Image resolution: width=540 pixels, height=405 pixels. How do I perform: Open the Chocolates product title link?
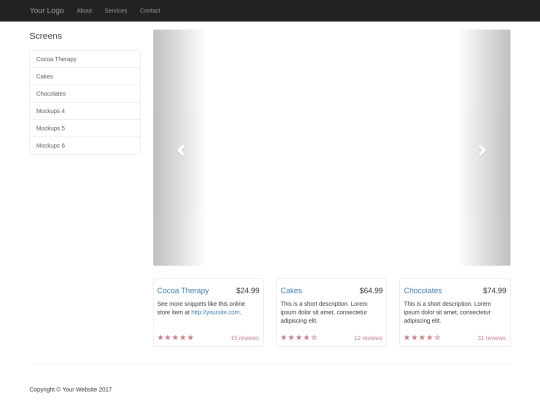(x=423, y=291)
